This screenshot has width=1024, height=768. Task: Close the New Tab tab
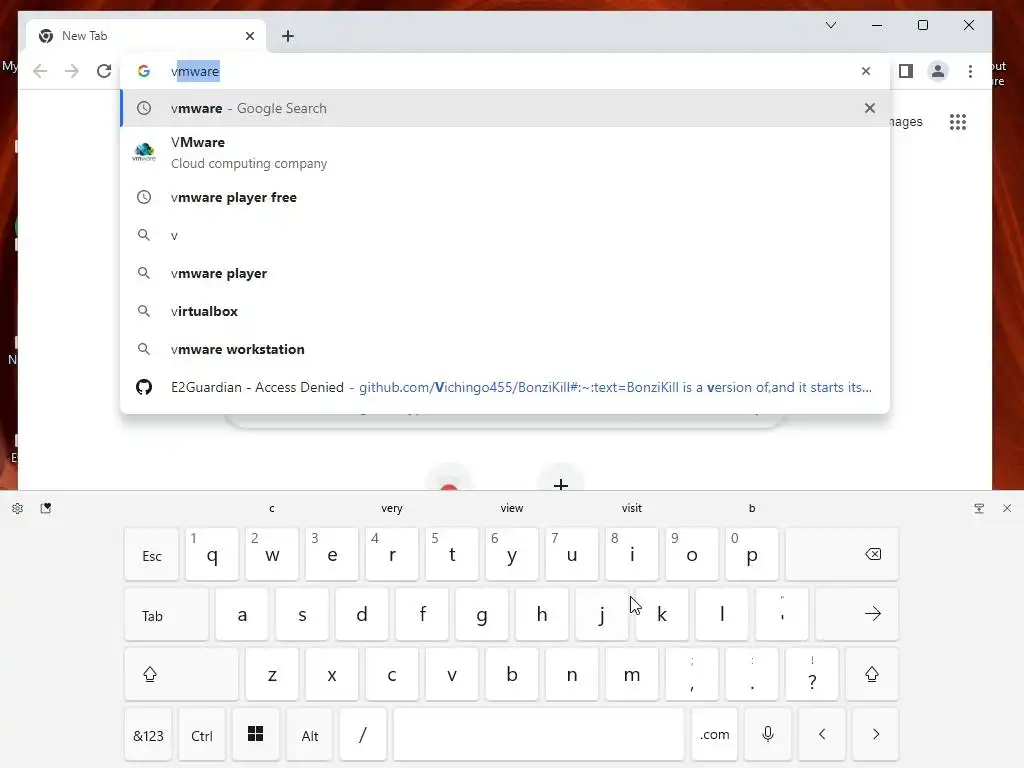coord(249,36)
